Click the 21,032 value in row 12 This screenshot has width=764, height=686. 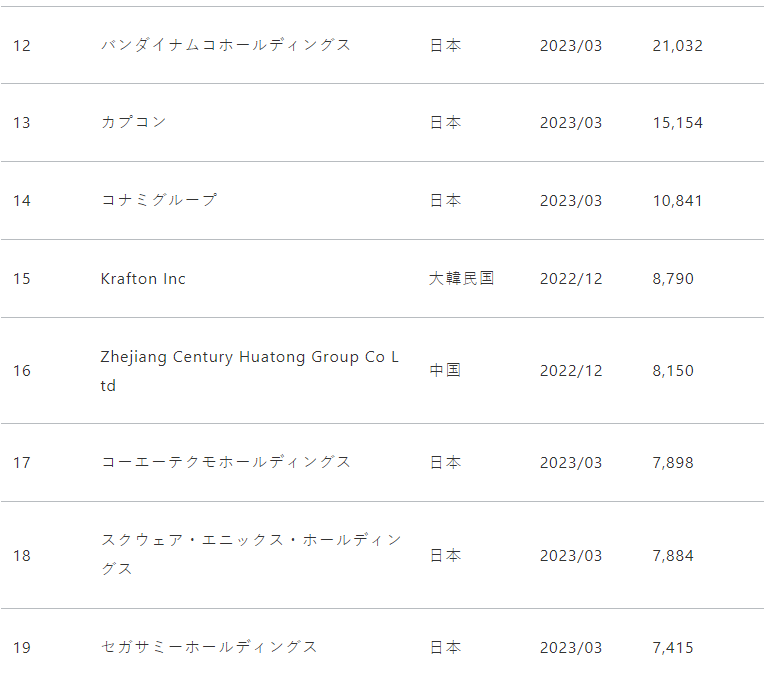pos(677,46)
